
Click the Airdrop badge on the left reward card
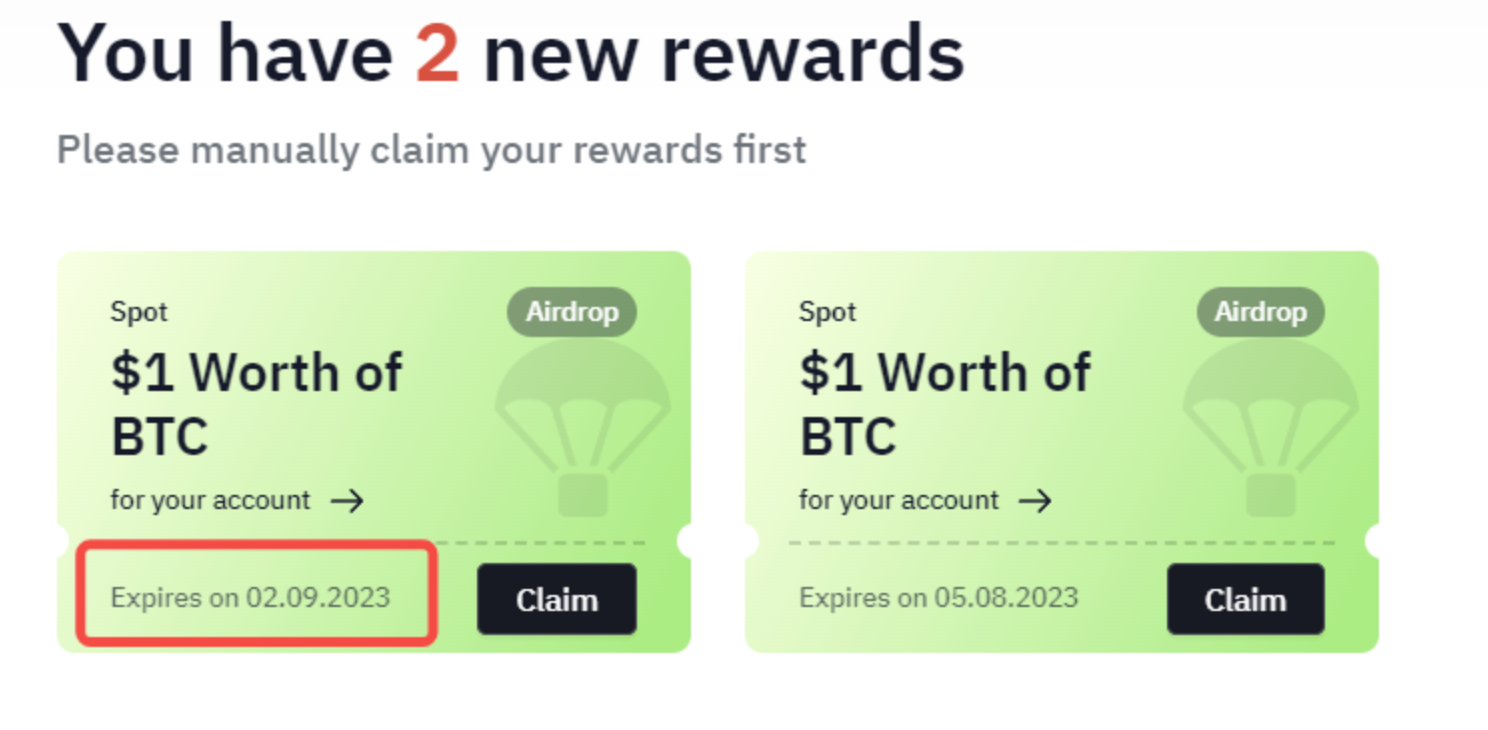tap(571, 311)
